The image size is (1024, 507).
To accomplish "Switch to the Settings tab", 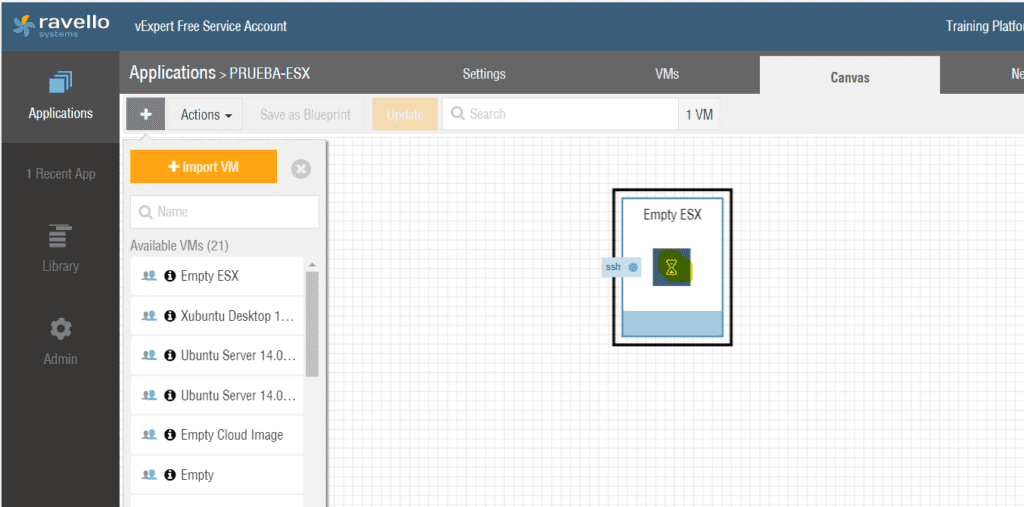I will click(x=484, y=74).
